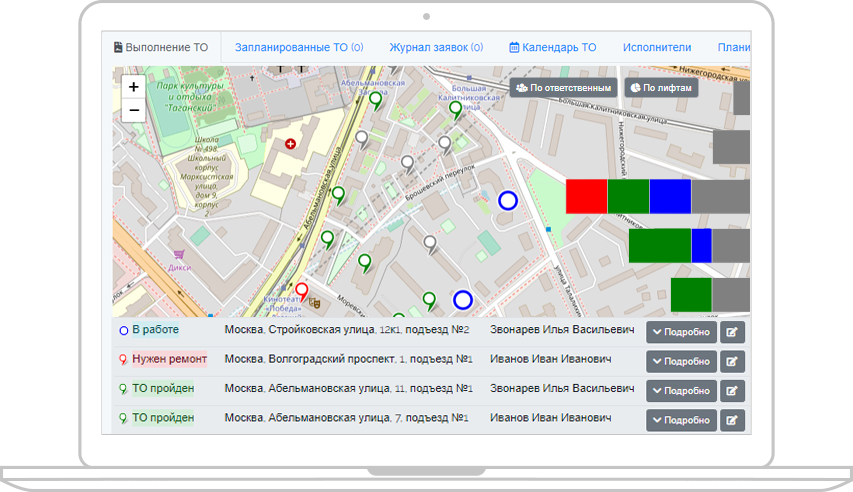Screen dimensions: 853x492
Task: Zoom in on the map
Action: click(134, 88)
